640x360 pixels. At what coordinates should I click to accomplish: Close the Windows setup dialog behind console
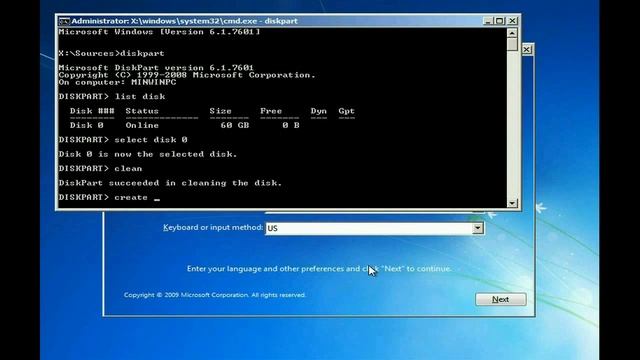pos(527,50)
